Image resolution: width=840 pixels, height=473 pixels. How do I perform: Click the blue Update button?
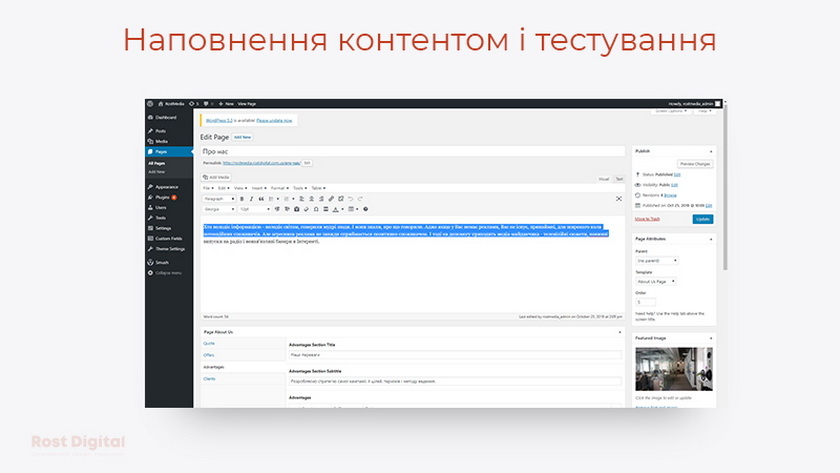pyautogui.click(x=703, y=218)
